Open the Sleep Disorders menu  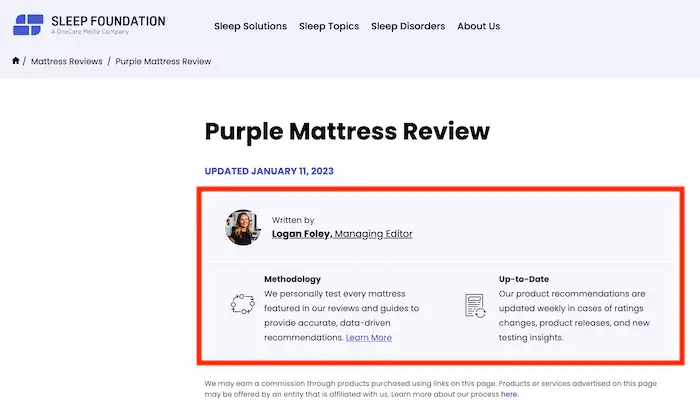408,26
